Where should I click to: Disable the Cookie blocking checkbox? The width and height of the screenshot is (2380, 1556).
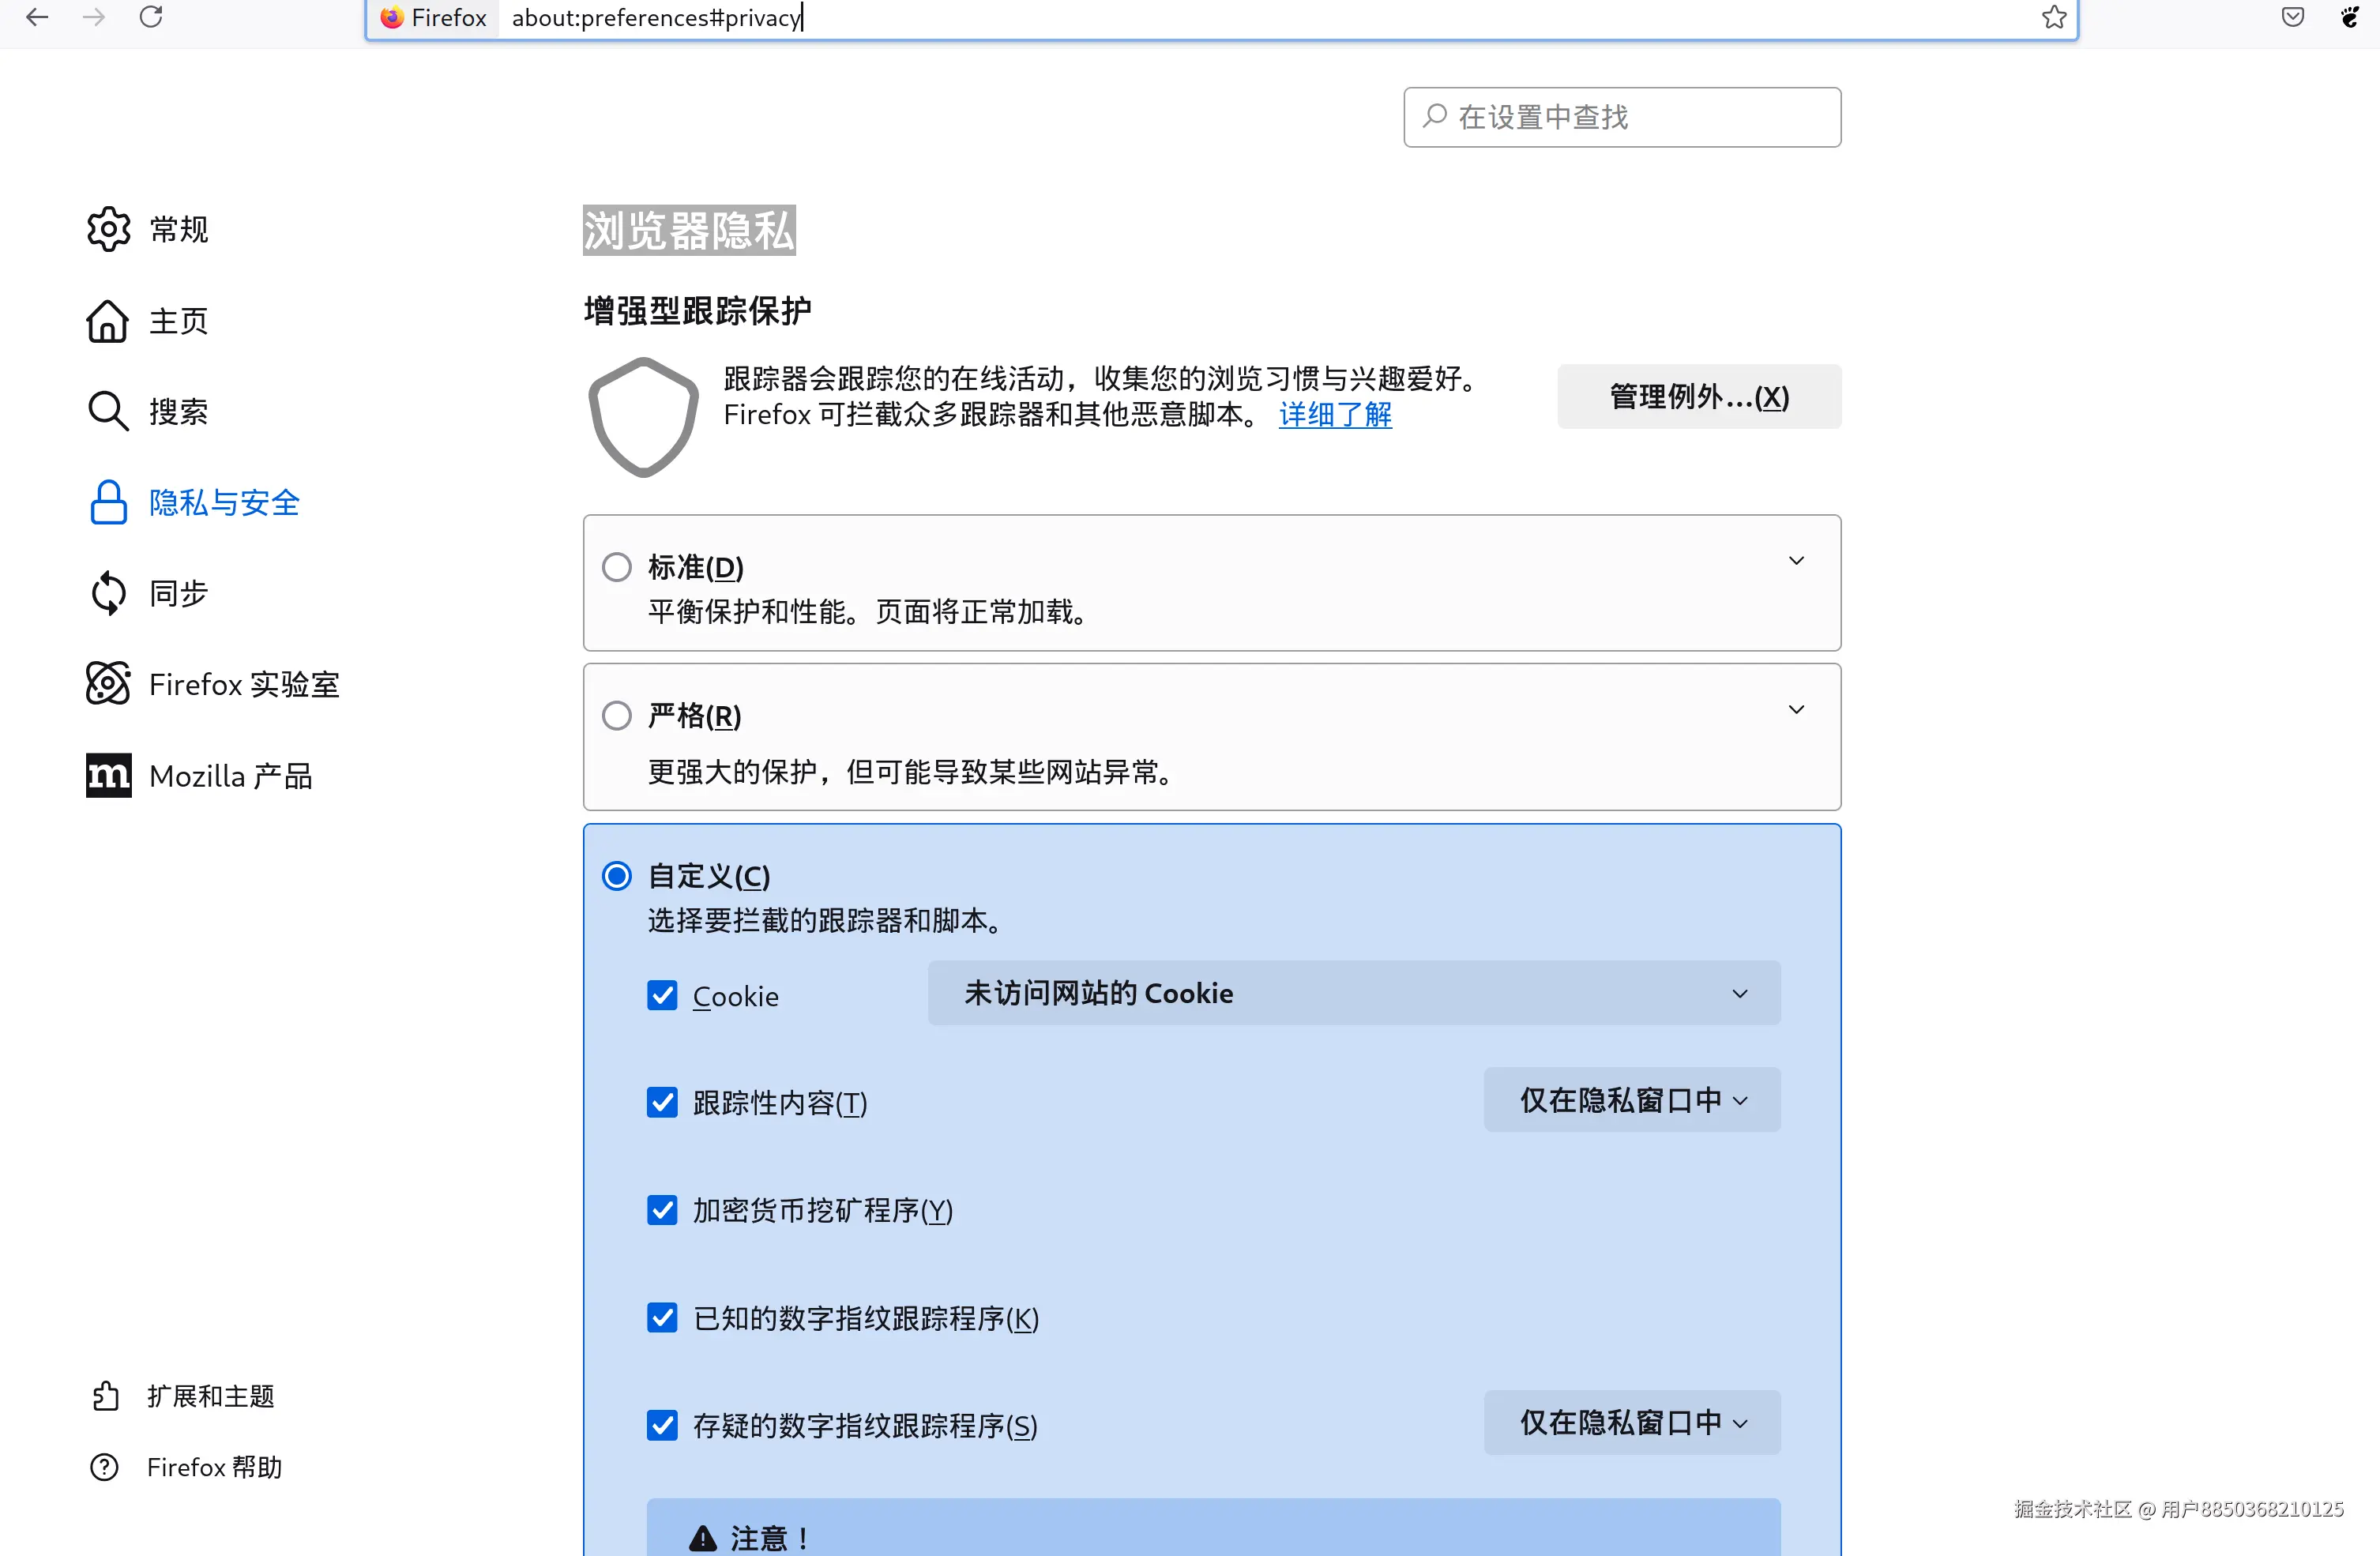pyautogui.click(x=663, y=995)
